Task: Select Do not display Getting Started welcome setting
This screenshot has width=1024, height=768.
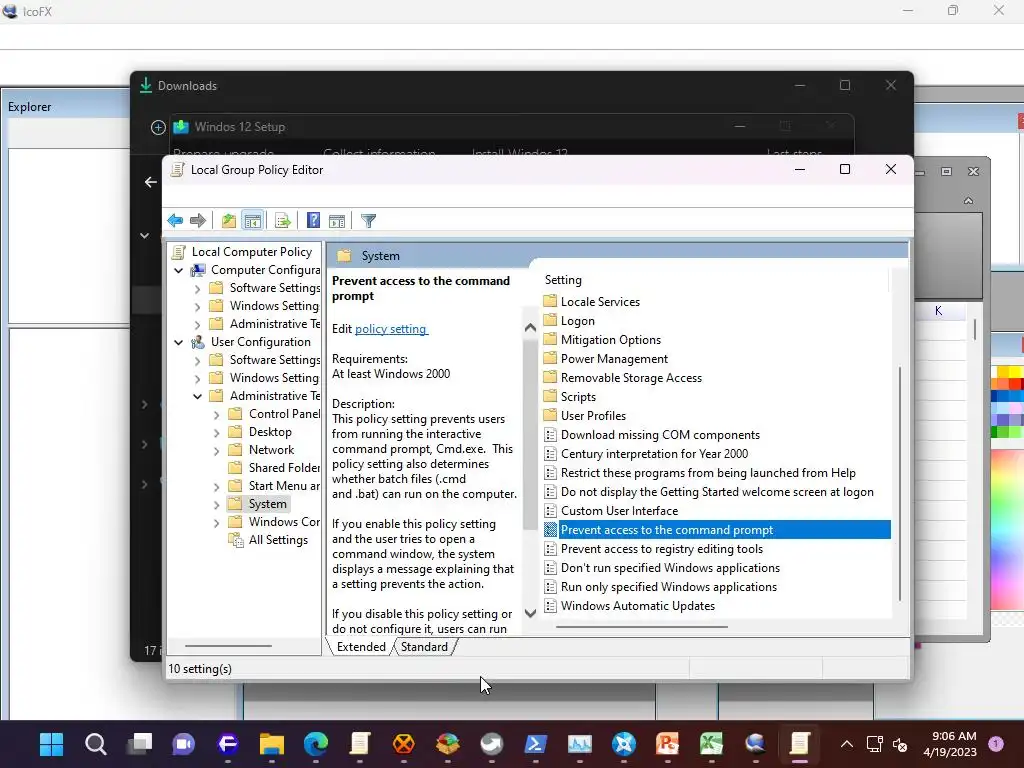Action: pos(717,492)
